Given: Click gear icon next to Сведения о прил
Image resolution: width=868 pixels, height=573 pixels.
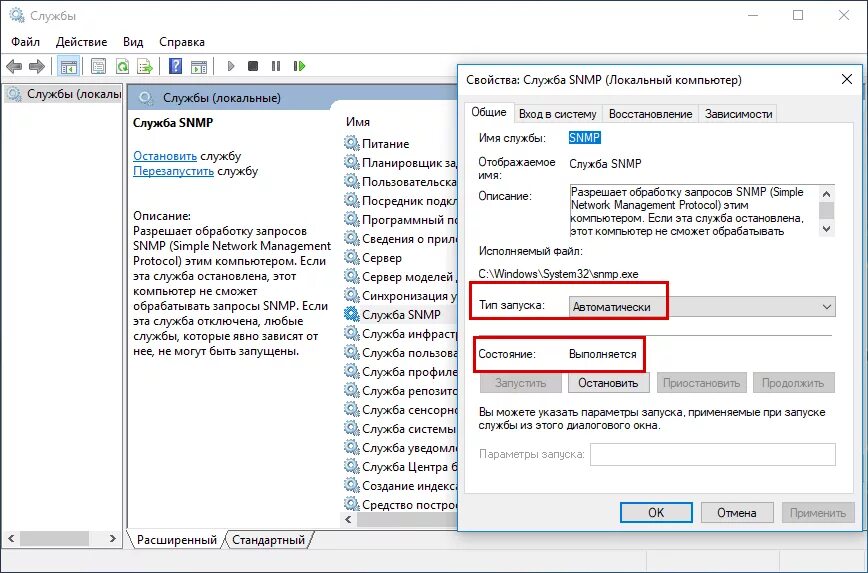Looking at the screenshot, I should pos(352,239).
